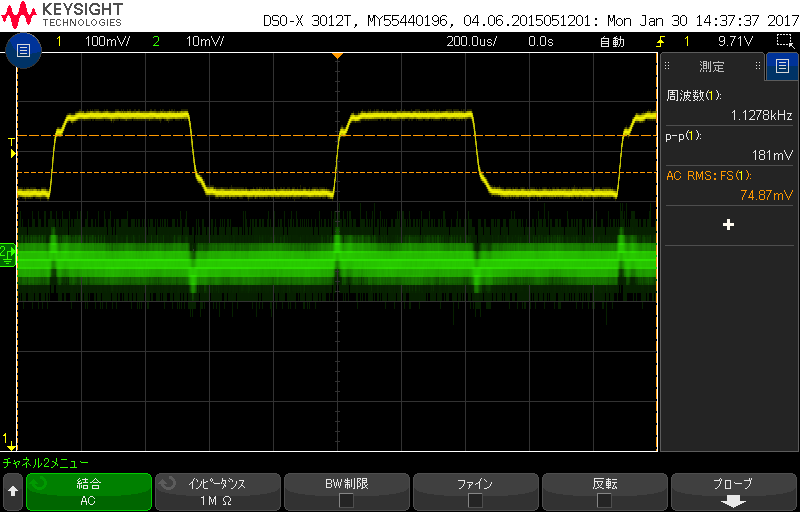Open the 結合 AC coupling selector
Screen dimensions: 800x512
89,492
